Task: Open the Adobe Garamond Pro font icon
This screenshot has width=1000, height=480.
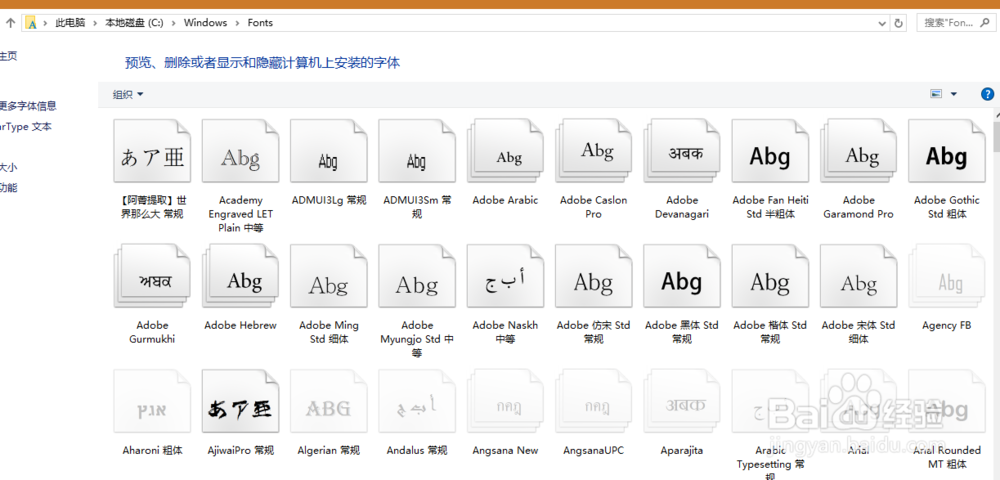Action: [858, 152]
